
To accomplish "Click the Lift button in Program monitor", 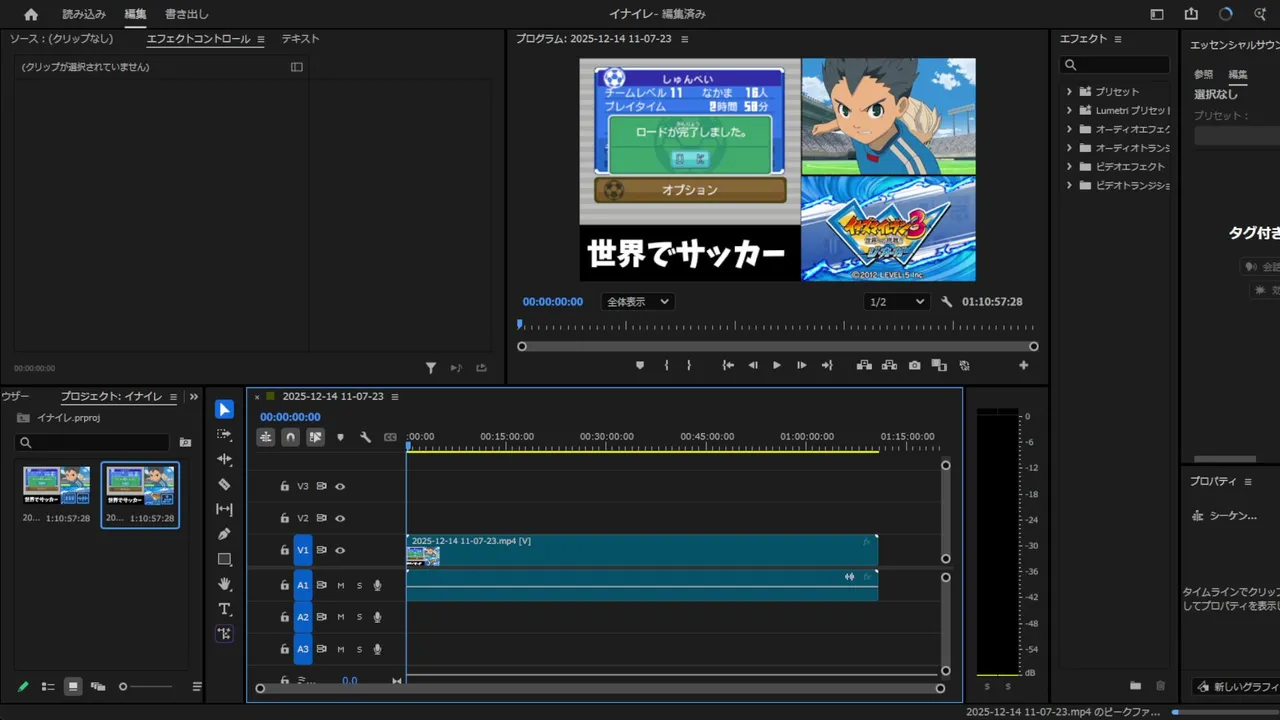I will (x=863, y=366).
